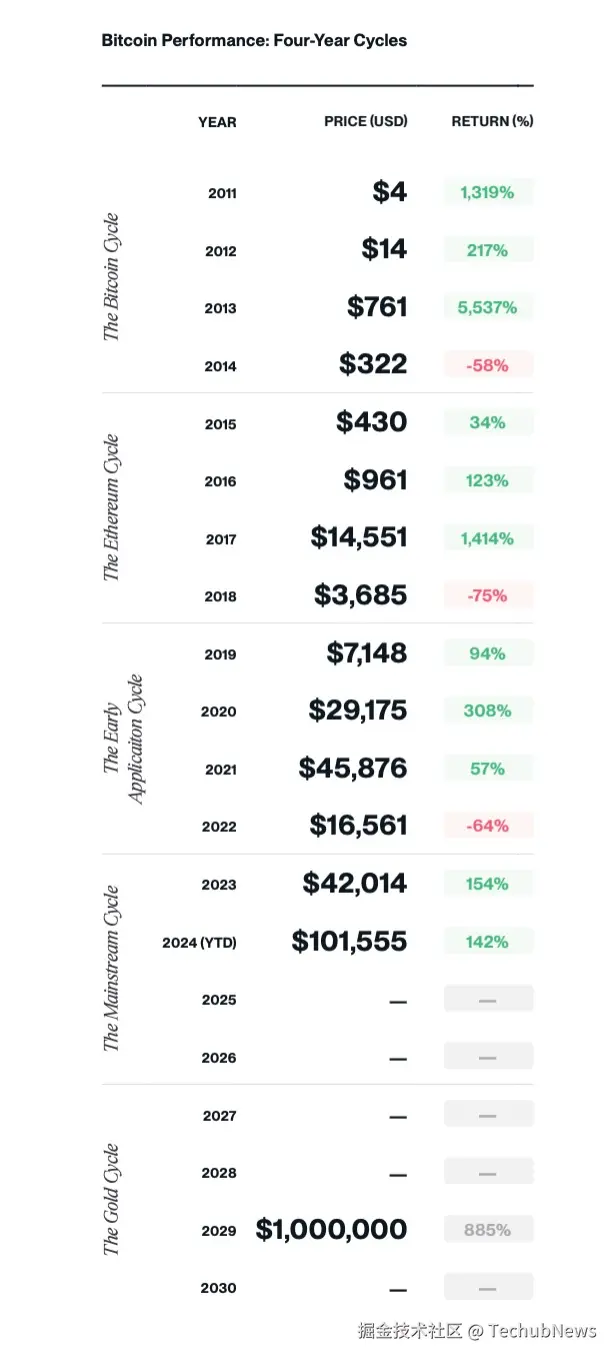Screen dimensions: 616x1360
Task: Select The Mainstream Cycle label
Action: click(111, 968)
